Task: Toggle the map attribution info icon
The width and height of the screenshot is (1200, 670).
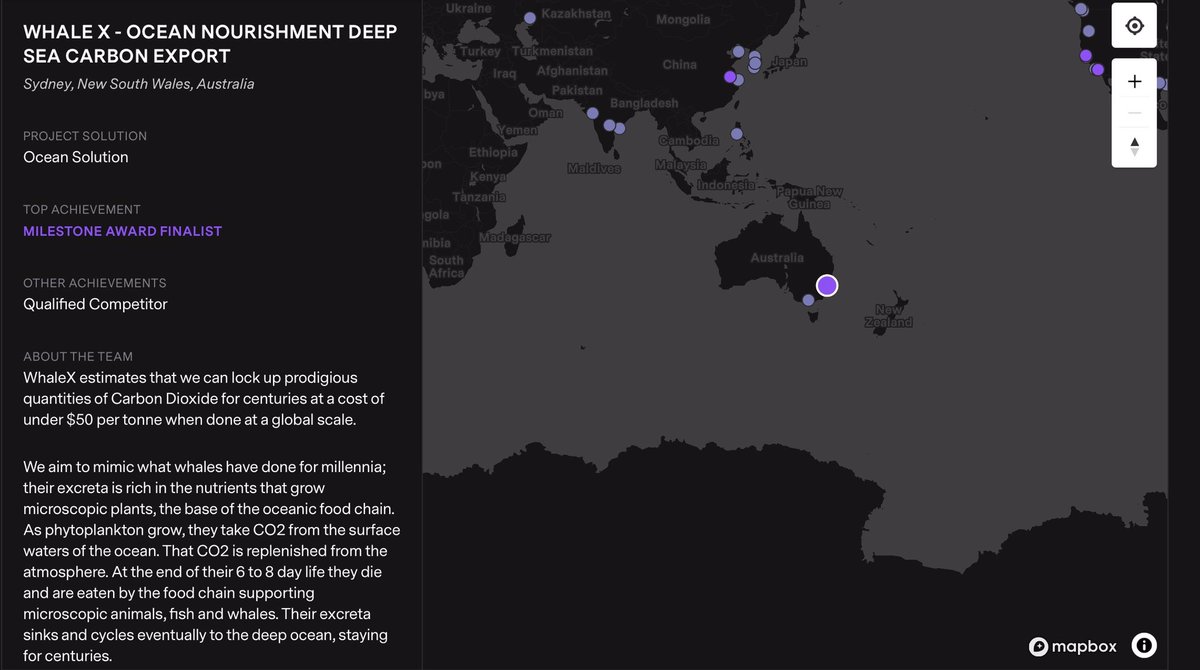Action: 1144,645
